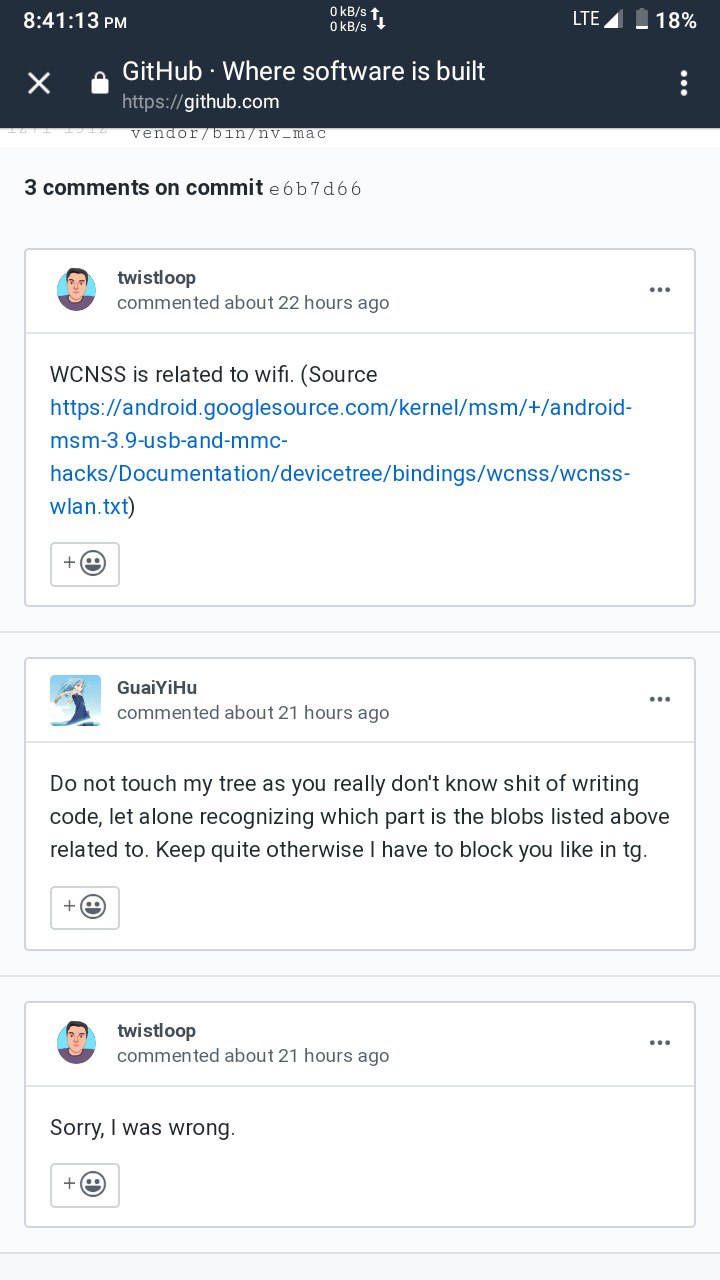Viewport: 720px width, 1280px height.
Task: Open GuaiYiHu username link
Action: coord(157,687)
